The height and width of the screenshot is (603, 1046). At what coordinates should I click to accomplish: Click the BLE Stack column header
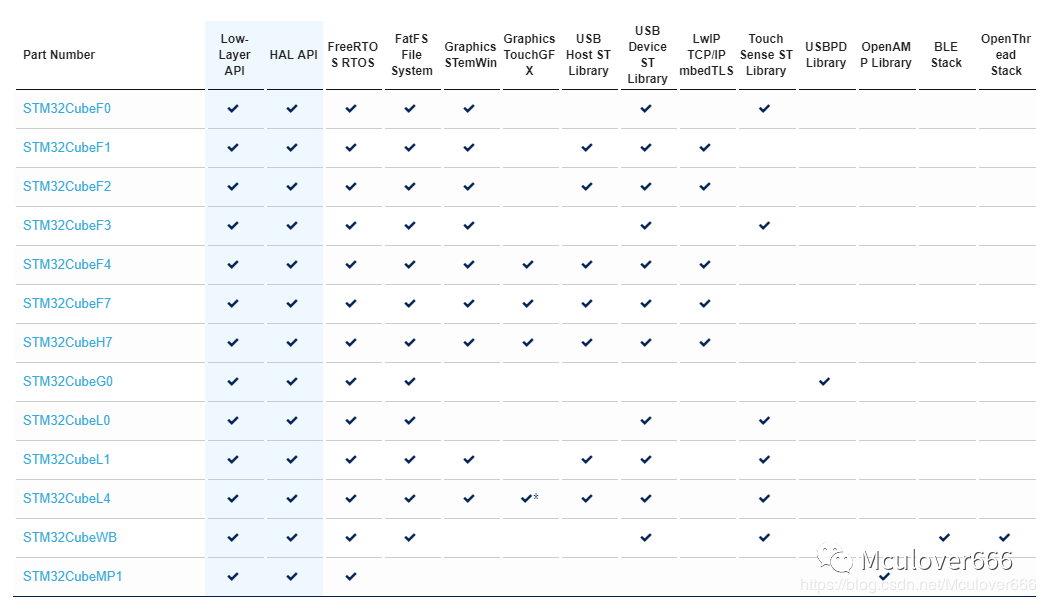pos(946,55)
